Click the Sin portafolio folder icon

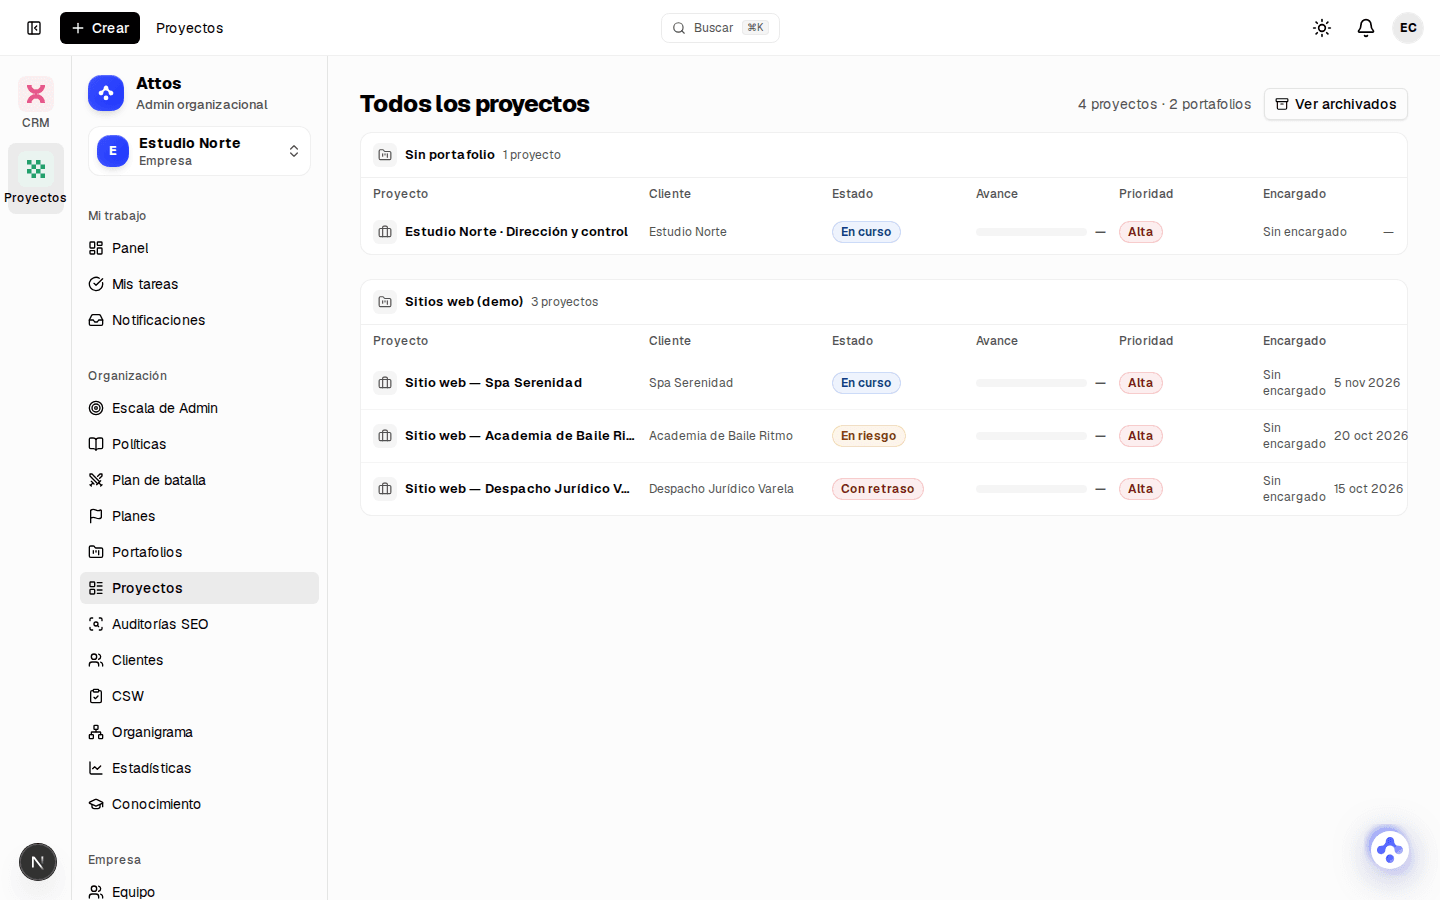point(385,155)
